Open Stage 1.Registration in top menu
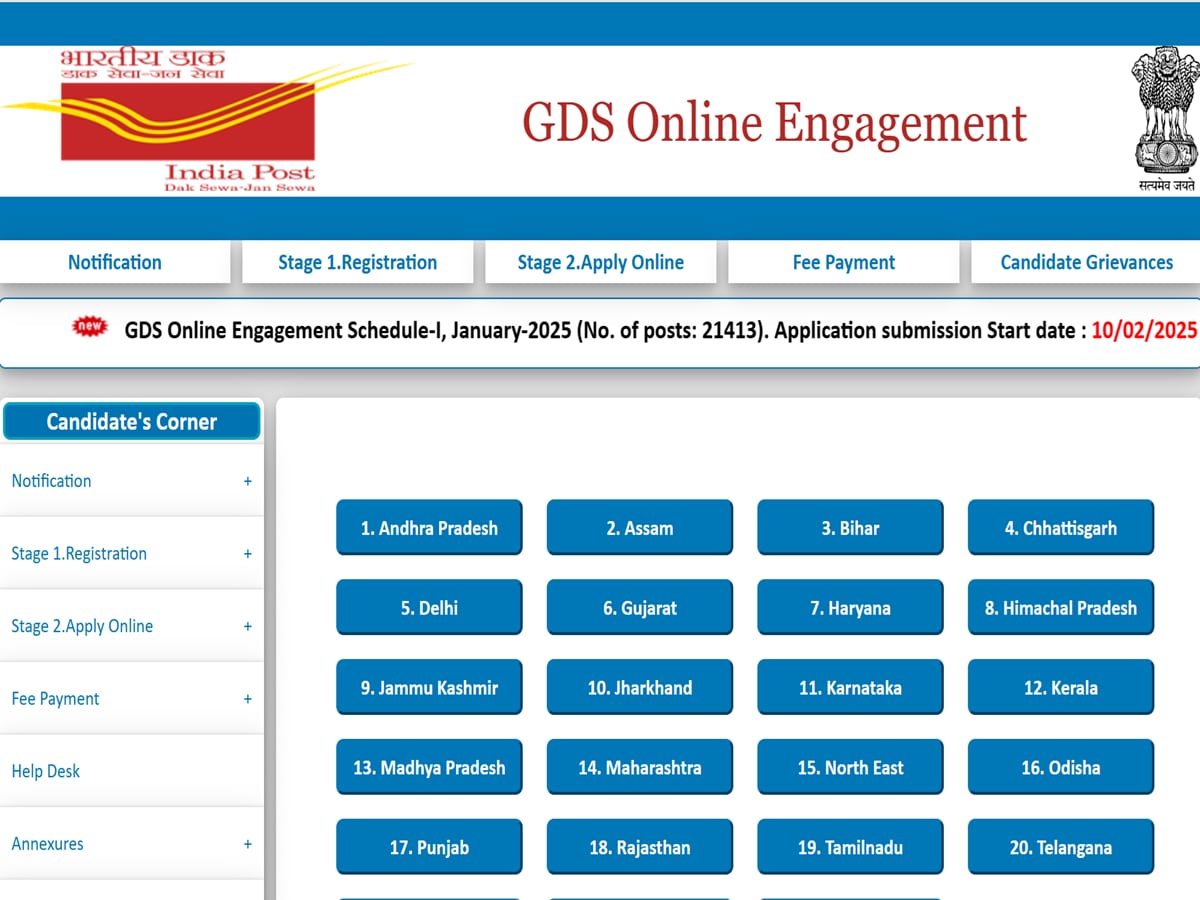The height and width of the screenshot is (900, 1200). [358, 262]
